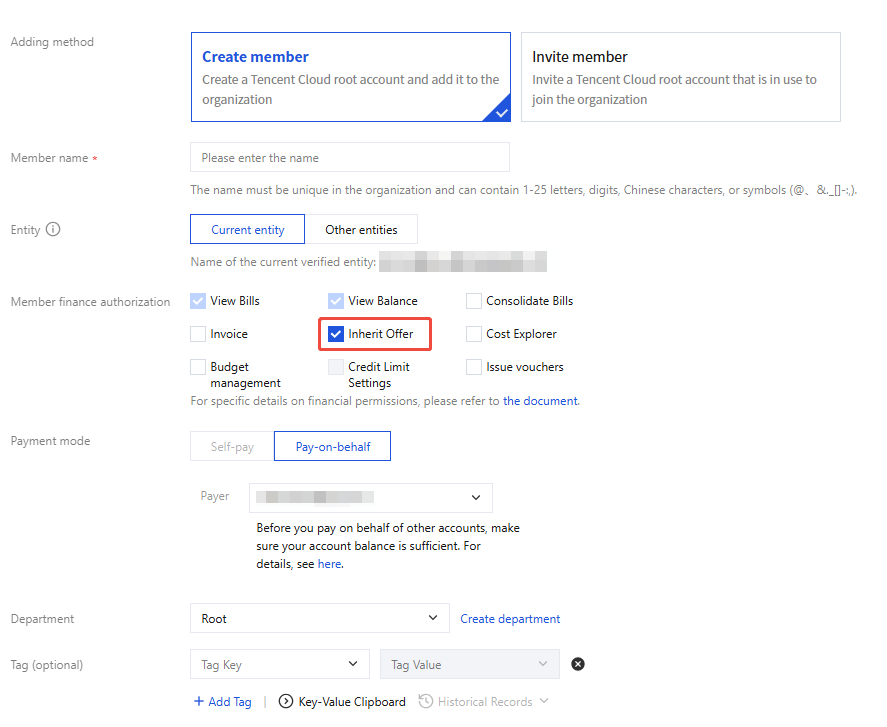887x727 pixels.
Task: Expand the Department Root dropdown
Action: pyautogui.click(x=319, y=619)
